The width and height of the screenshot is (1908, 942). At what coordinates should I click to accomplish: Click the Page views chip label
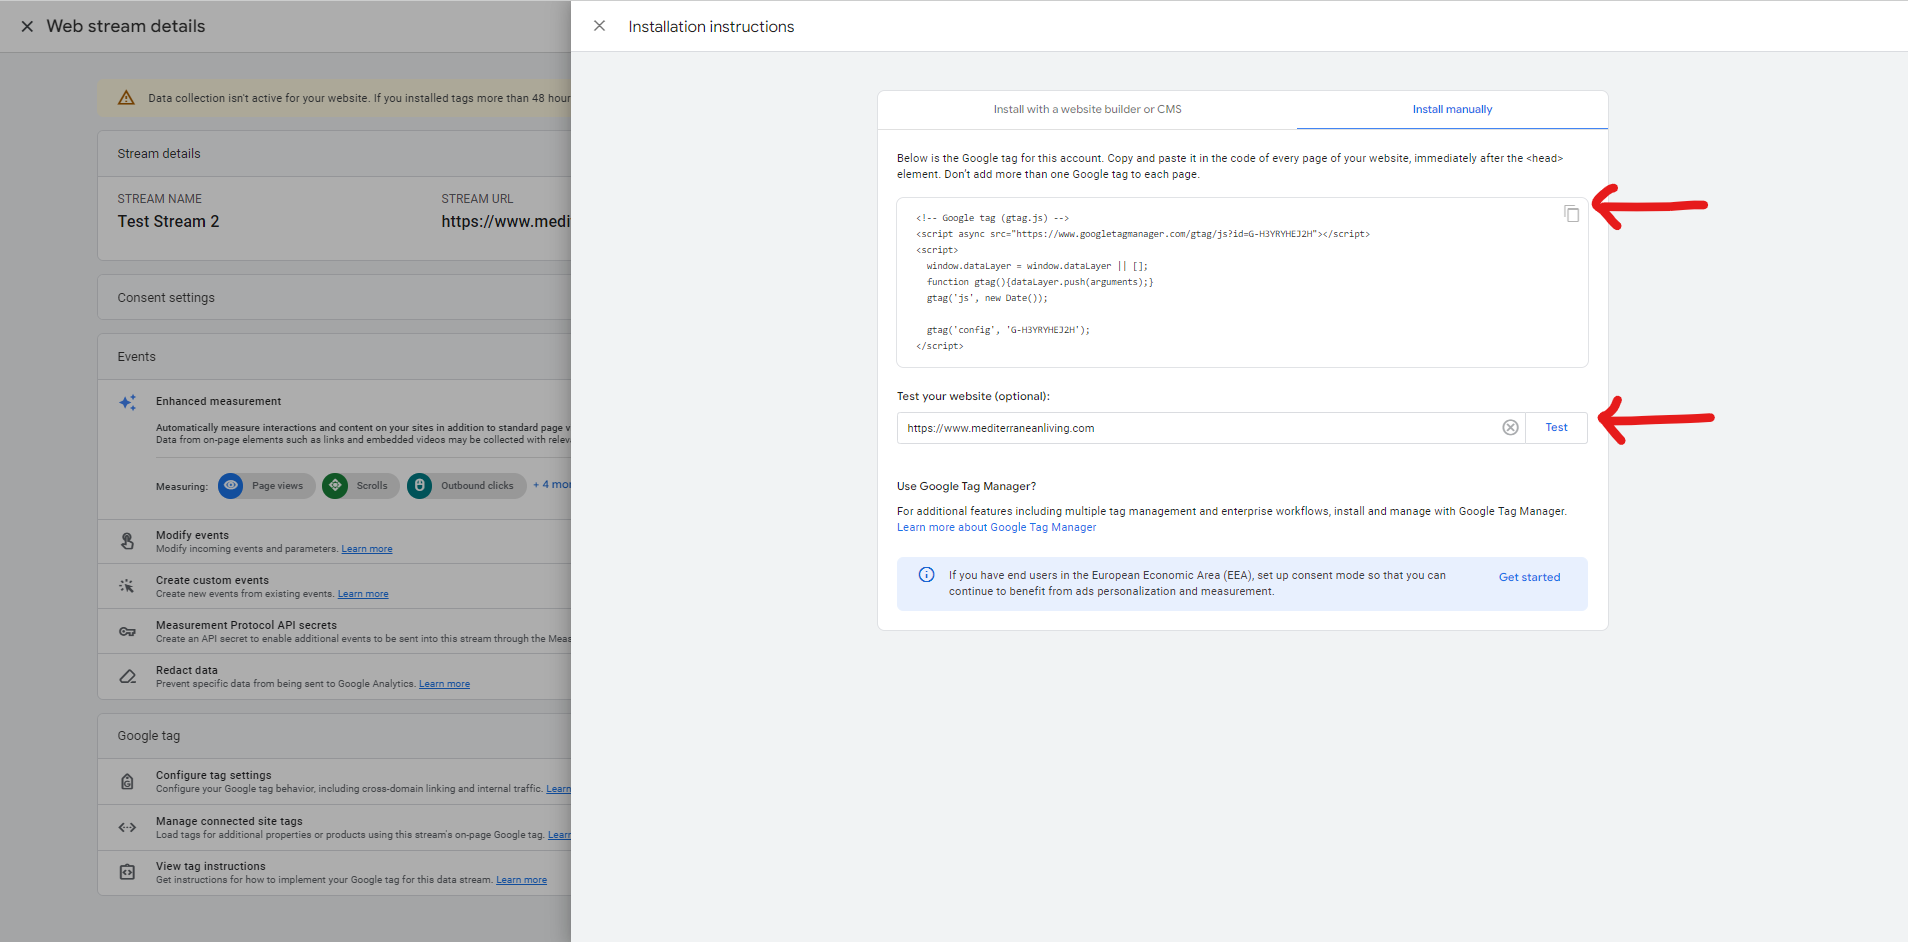[277, 486]
